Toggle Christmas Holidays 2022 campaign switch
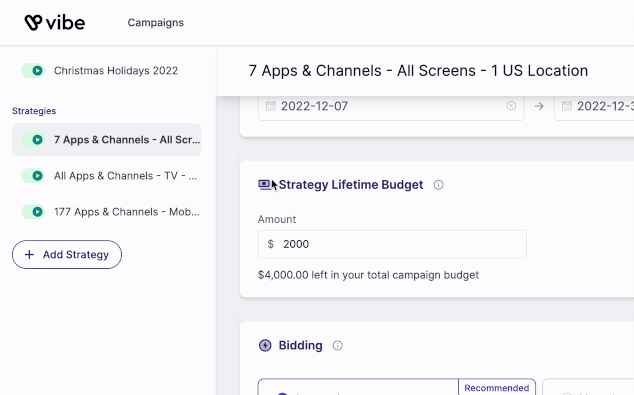Image resolution: width=634 pixels, height=395 pixels. click(33, 71)
